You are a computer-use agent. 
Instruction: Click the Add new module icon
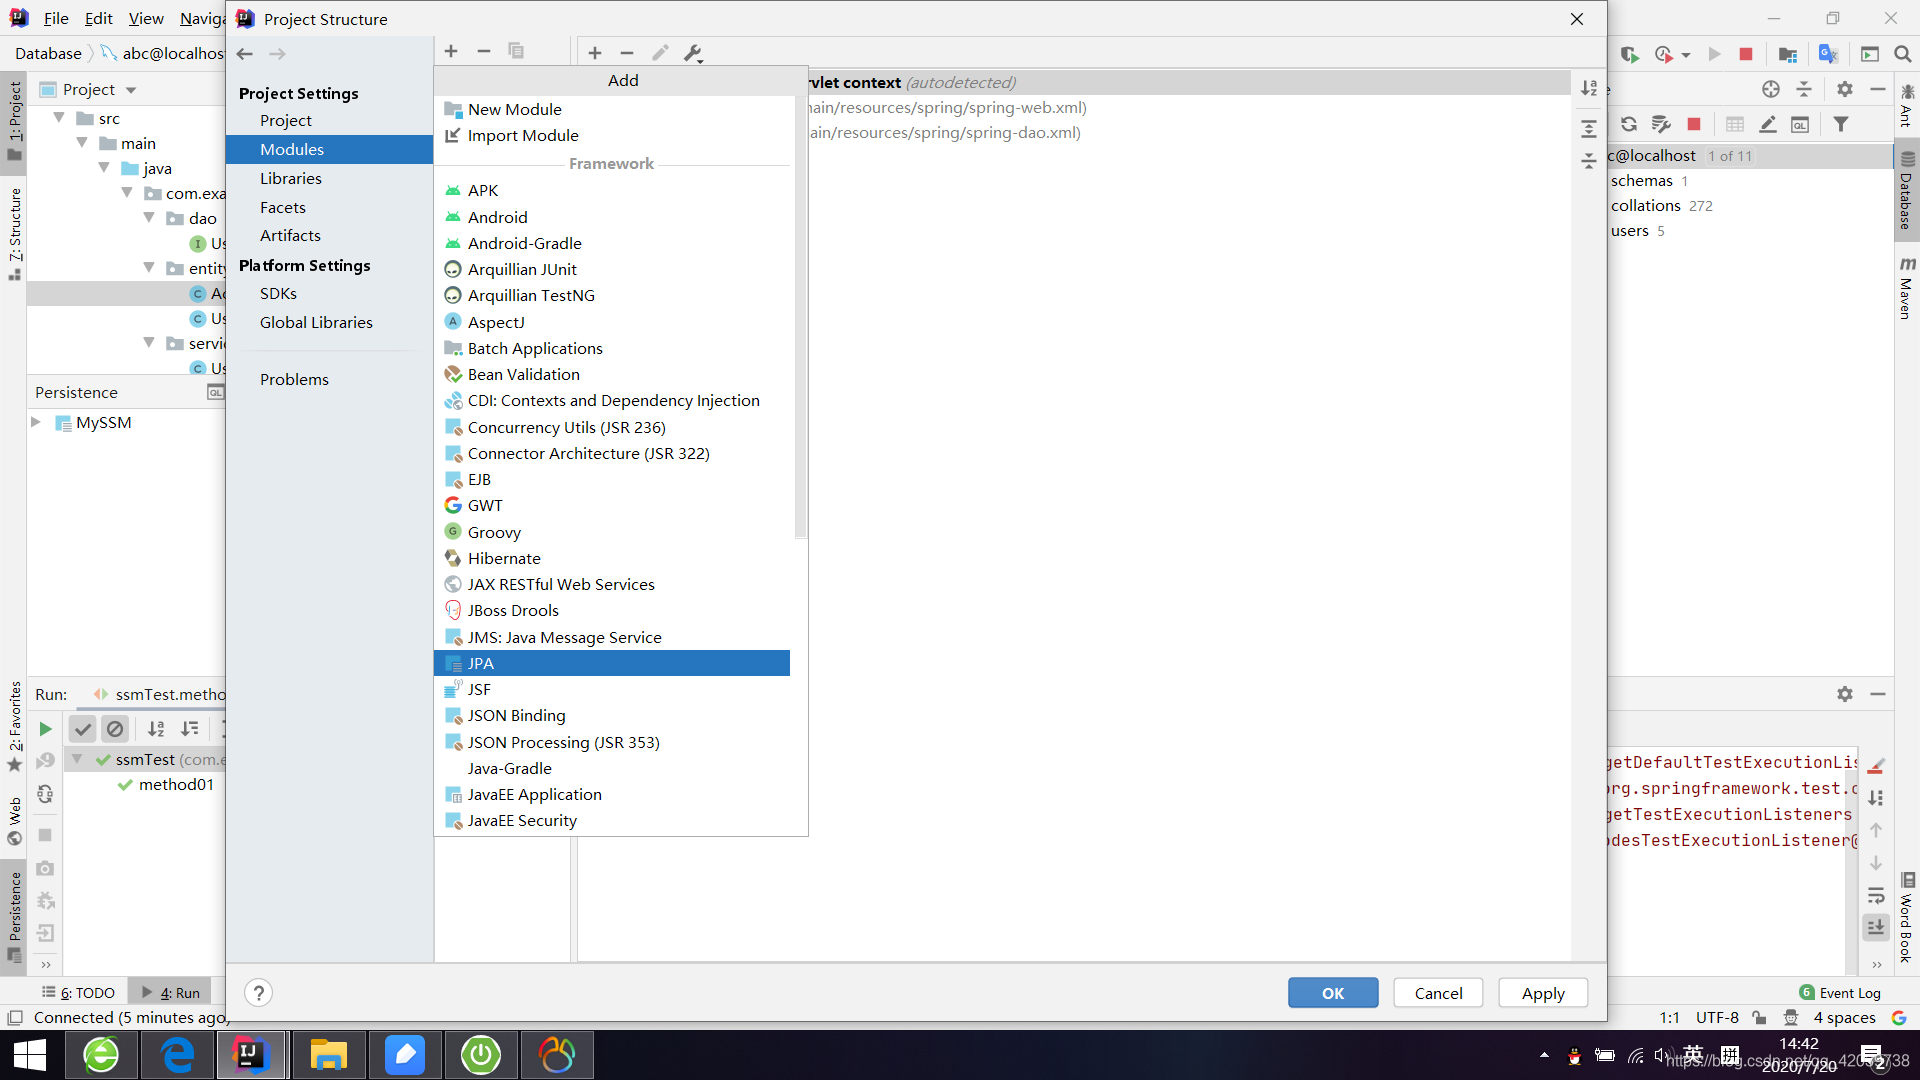452,53
